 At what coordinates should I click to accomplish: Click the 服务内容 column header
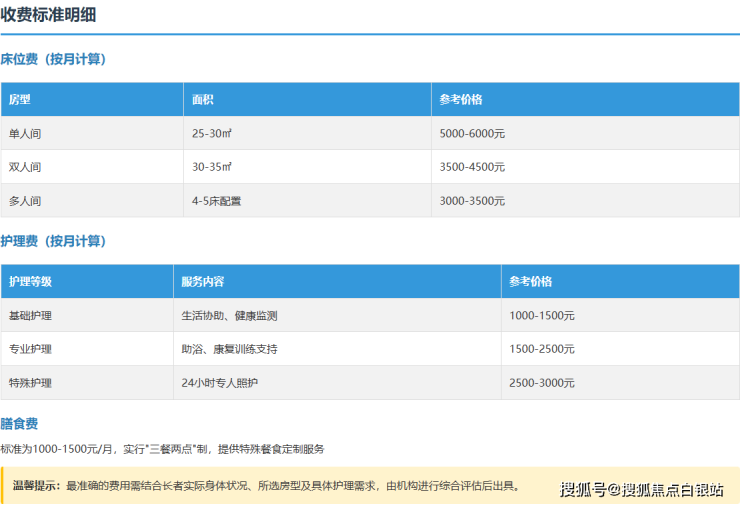click(x=202, y=282)
